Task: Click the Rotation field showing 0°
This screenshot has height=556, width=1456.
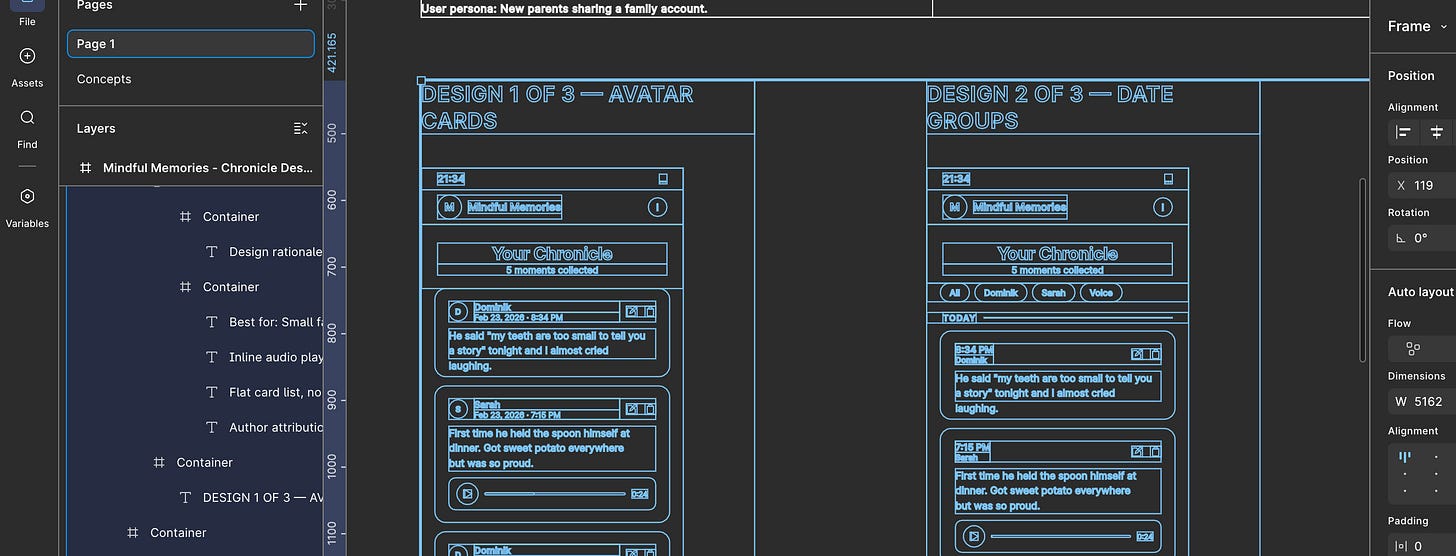Action: tap(1420, 238)
